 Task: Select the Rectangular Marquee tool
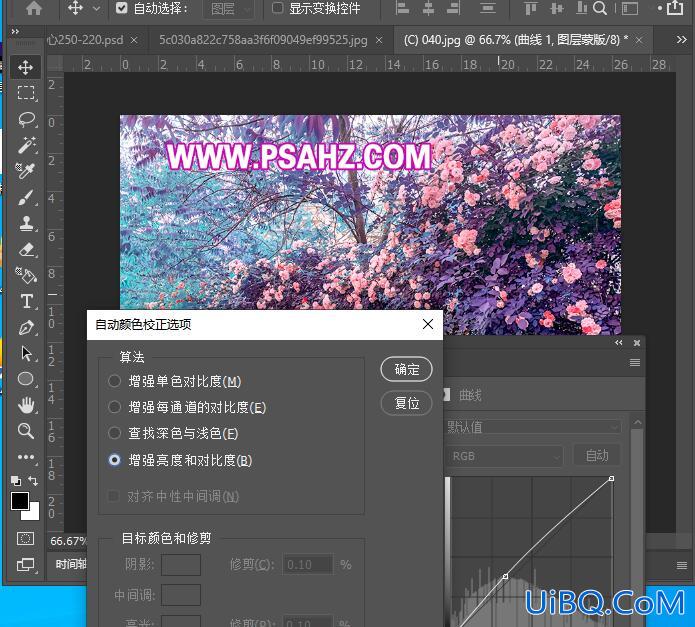pos(26,93)
